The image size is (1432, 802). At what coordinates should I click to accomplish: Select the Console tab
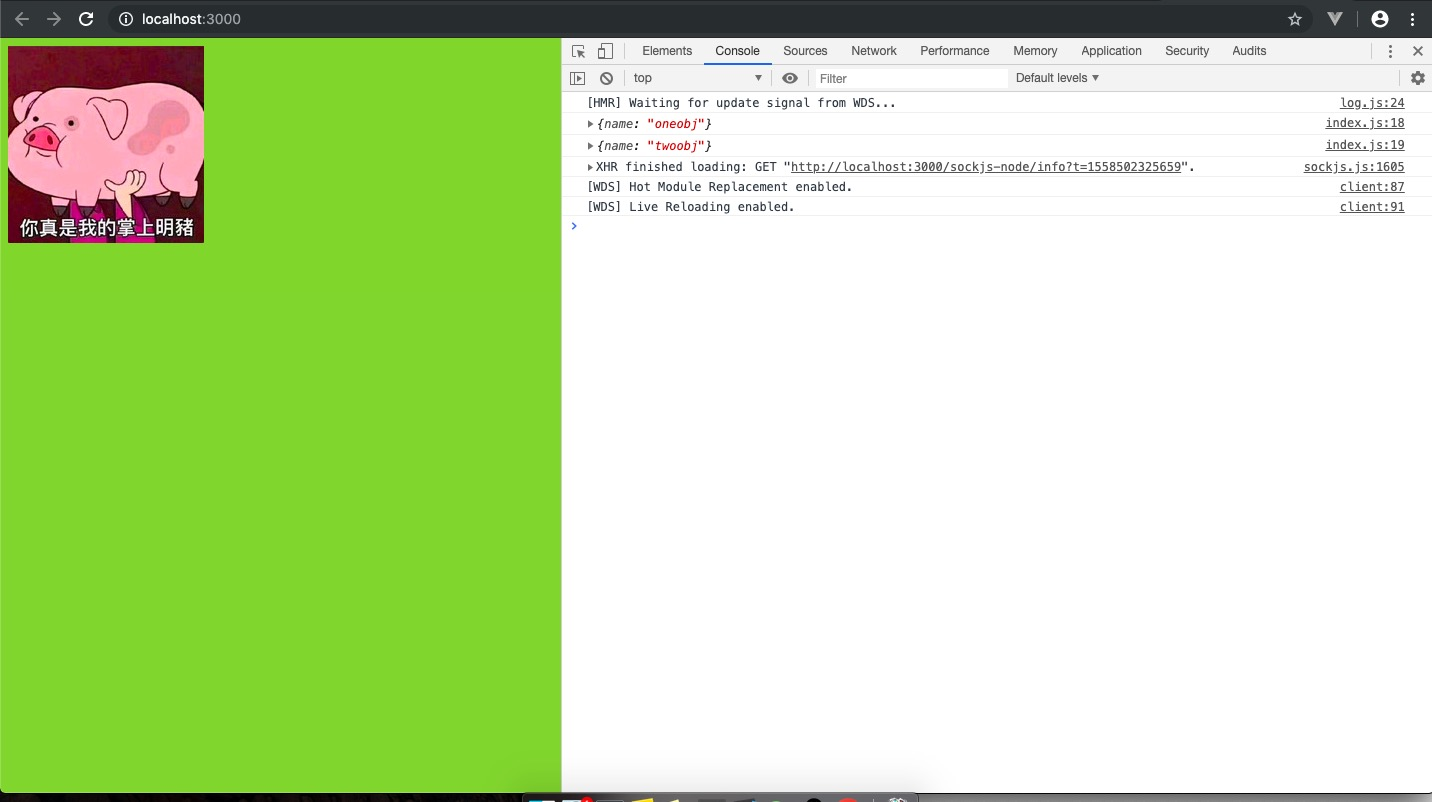tap(737, 51)
